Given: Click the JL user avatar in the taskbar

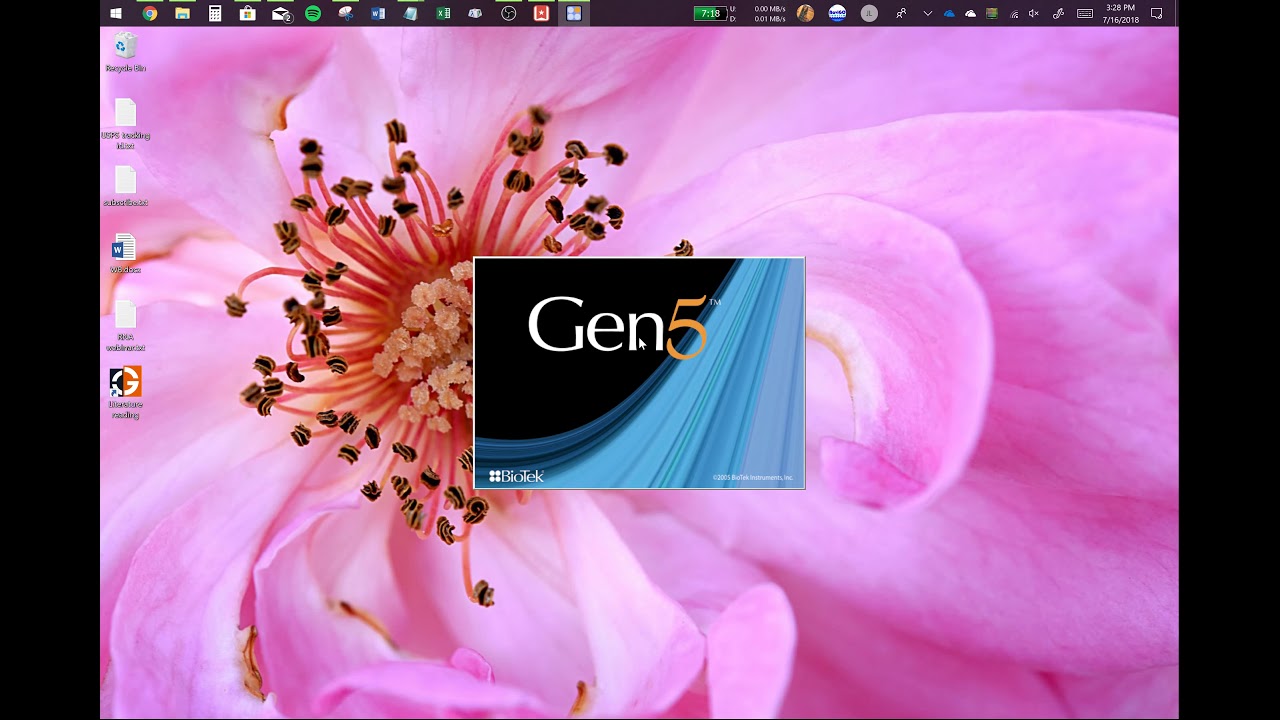Looking at the screenshot, I should click(870, 13).
